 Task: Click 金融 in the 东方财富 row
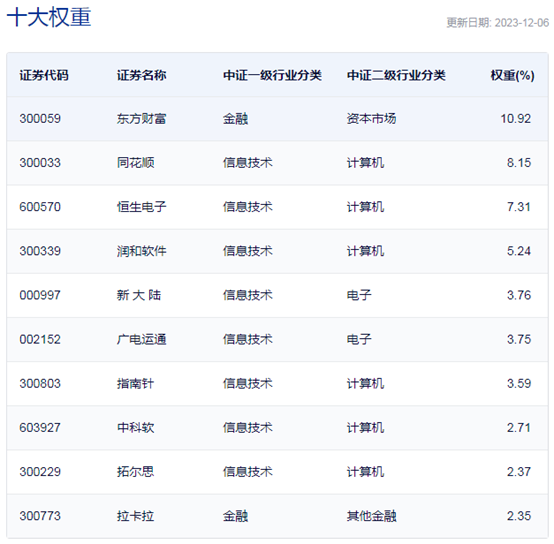235,119
